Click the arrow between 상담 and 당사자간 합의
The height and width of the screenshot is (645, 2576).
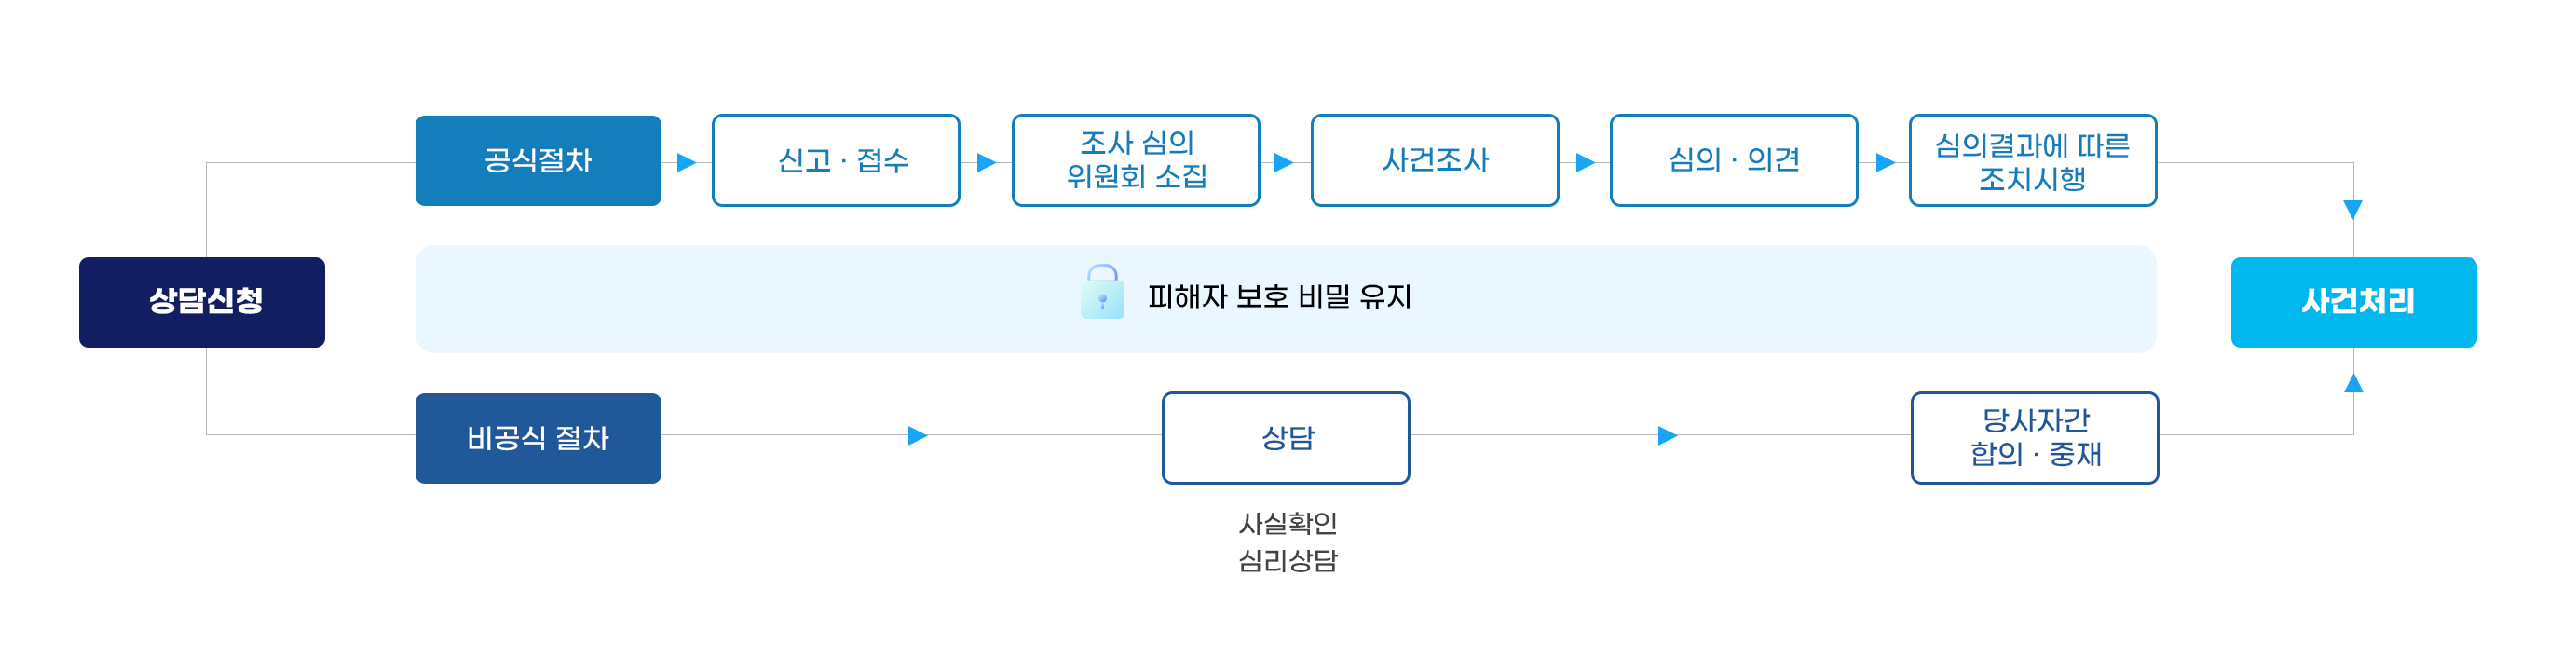click(x=1667, y=436)
